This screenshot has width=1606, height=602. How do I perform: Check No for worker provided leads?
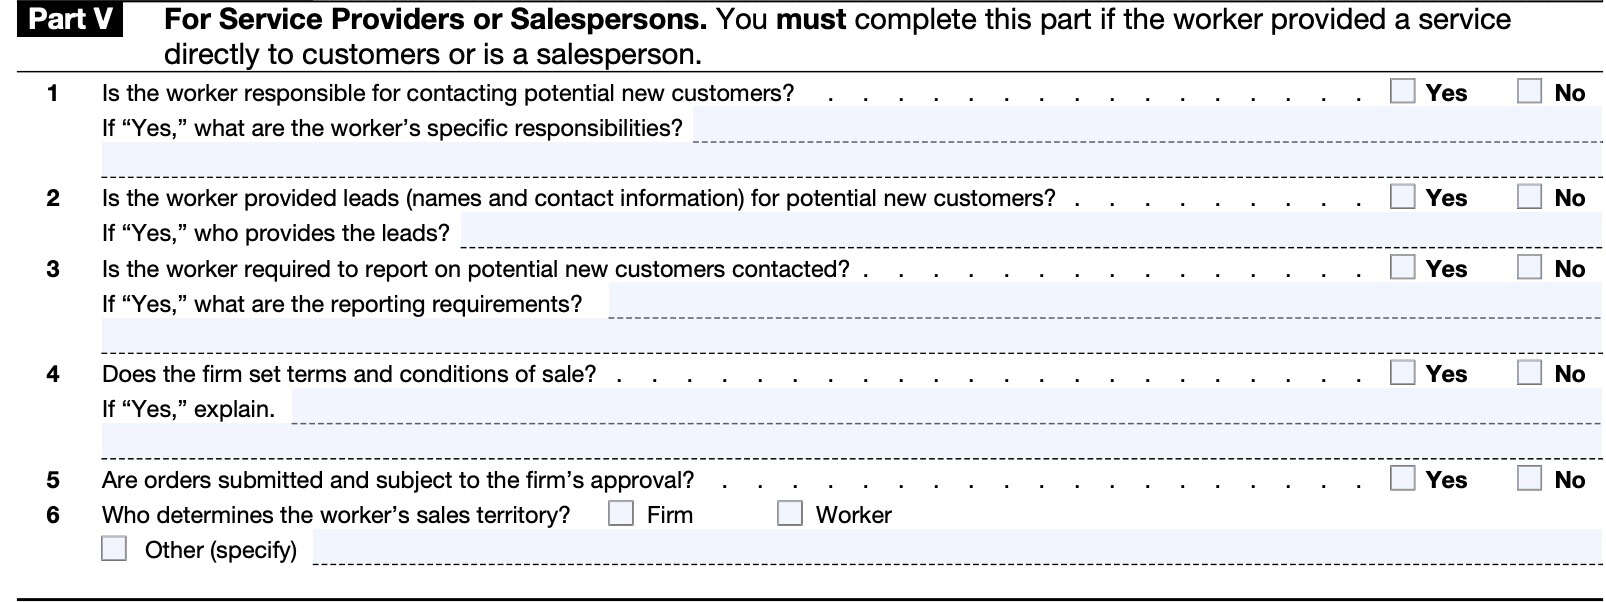pos(1529,197)
